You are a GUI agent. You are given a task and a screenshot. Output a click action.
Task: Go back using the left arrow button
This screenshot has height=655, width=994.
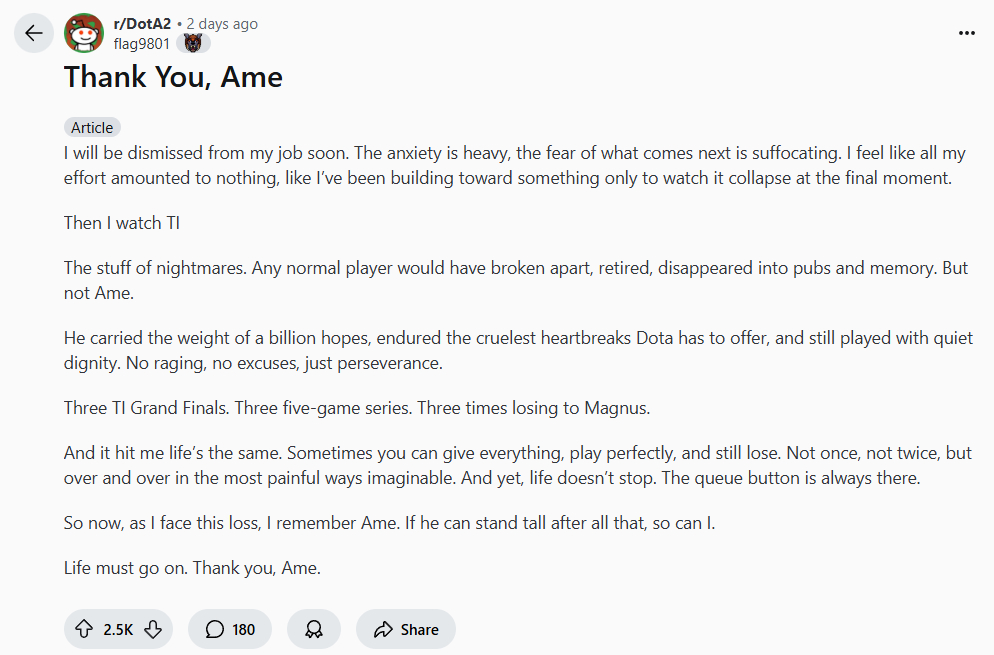point(34,33)
